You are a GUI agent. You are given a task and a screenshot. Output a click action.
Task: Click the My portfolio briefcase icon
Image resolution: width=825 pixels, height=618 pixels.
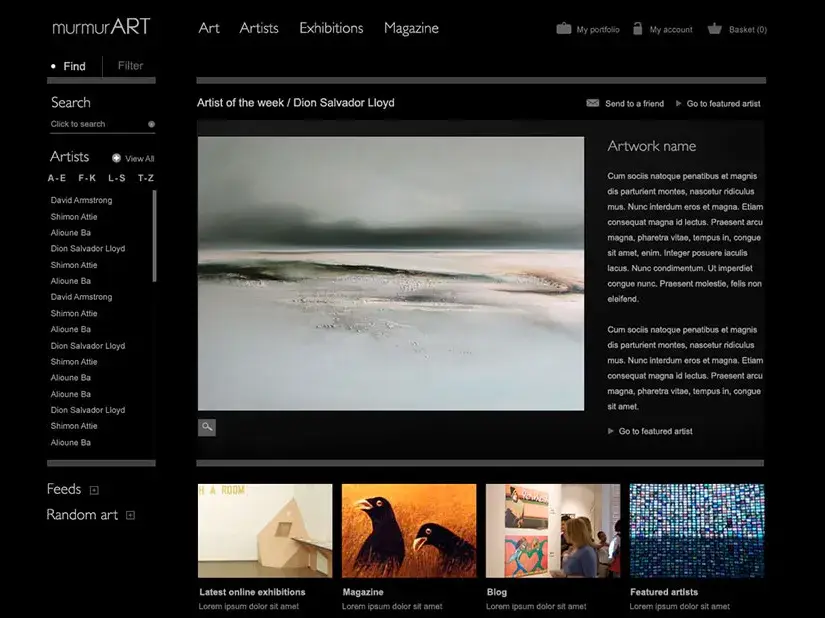(564, 29)
